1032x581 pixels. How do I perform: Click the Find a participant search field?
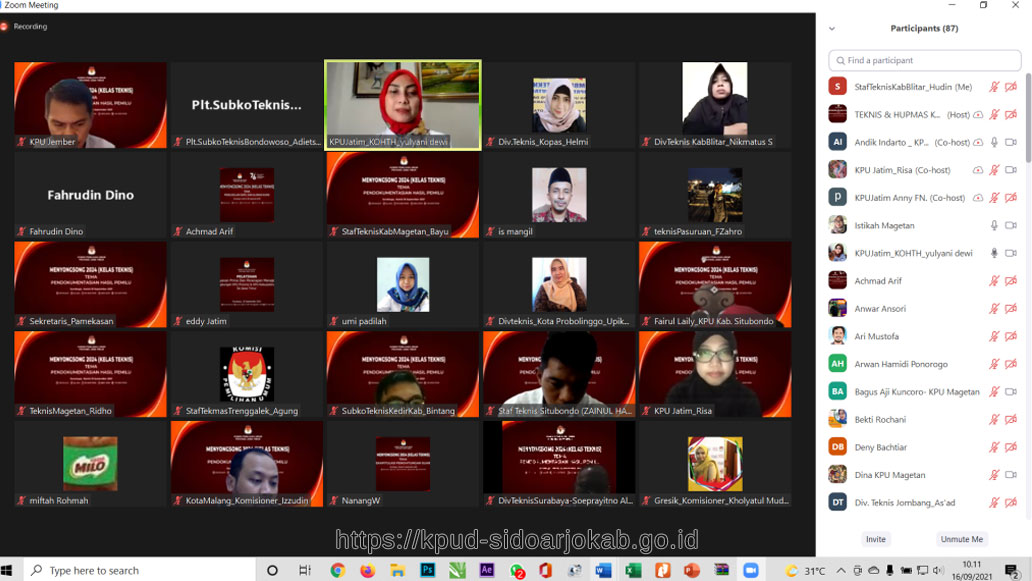924,61
